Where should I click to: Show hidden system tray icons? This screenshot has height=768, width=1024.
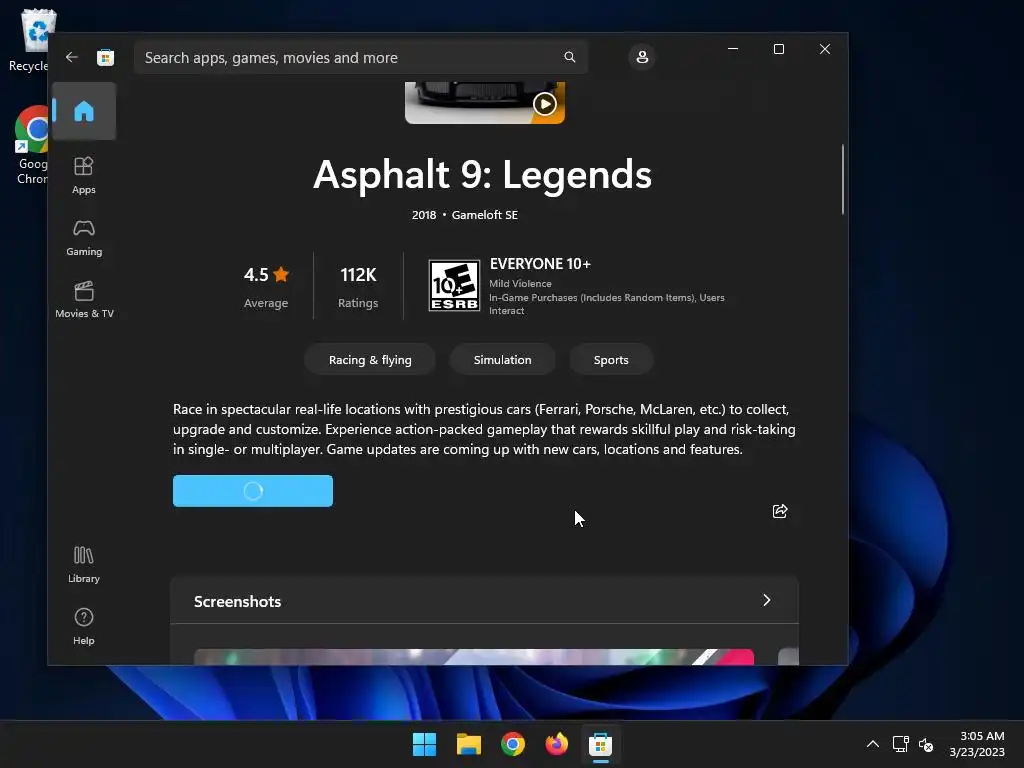tap(872, 744)
